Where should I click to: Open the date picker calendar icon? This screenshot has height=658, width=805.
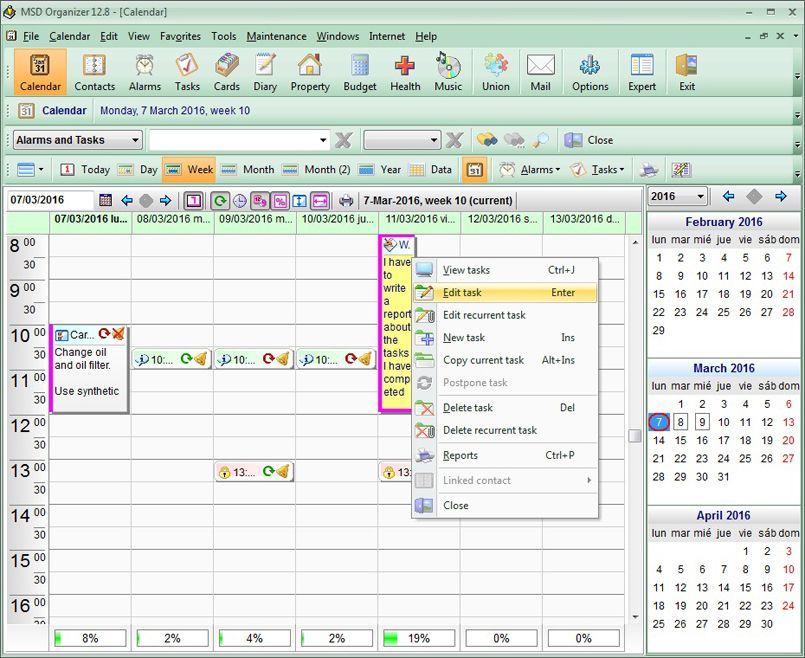point(105,200)
